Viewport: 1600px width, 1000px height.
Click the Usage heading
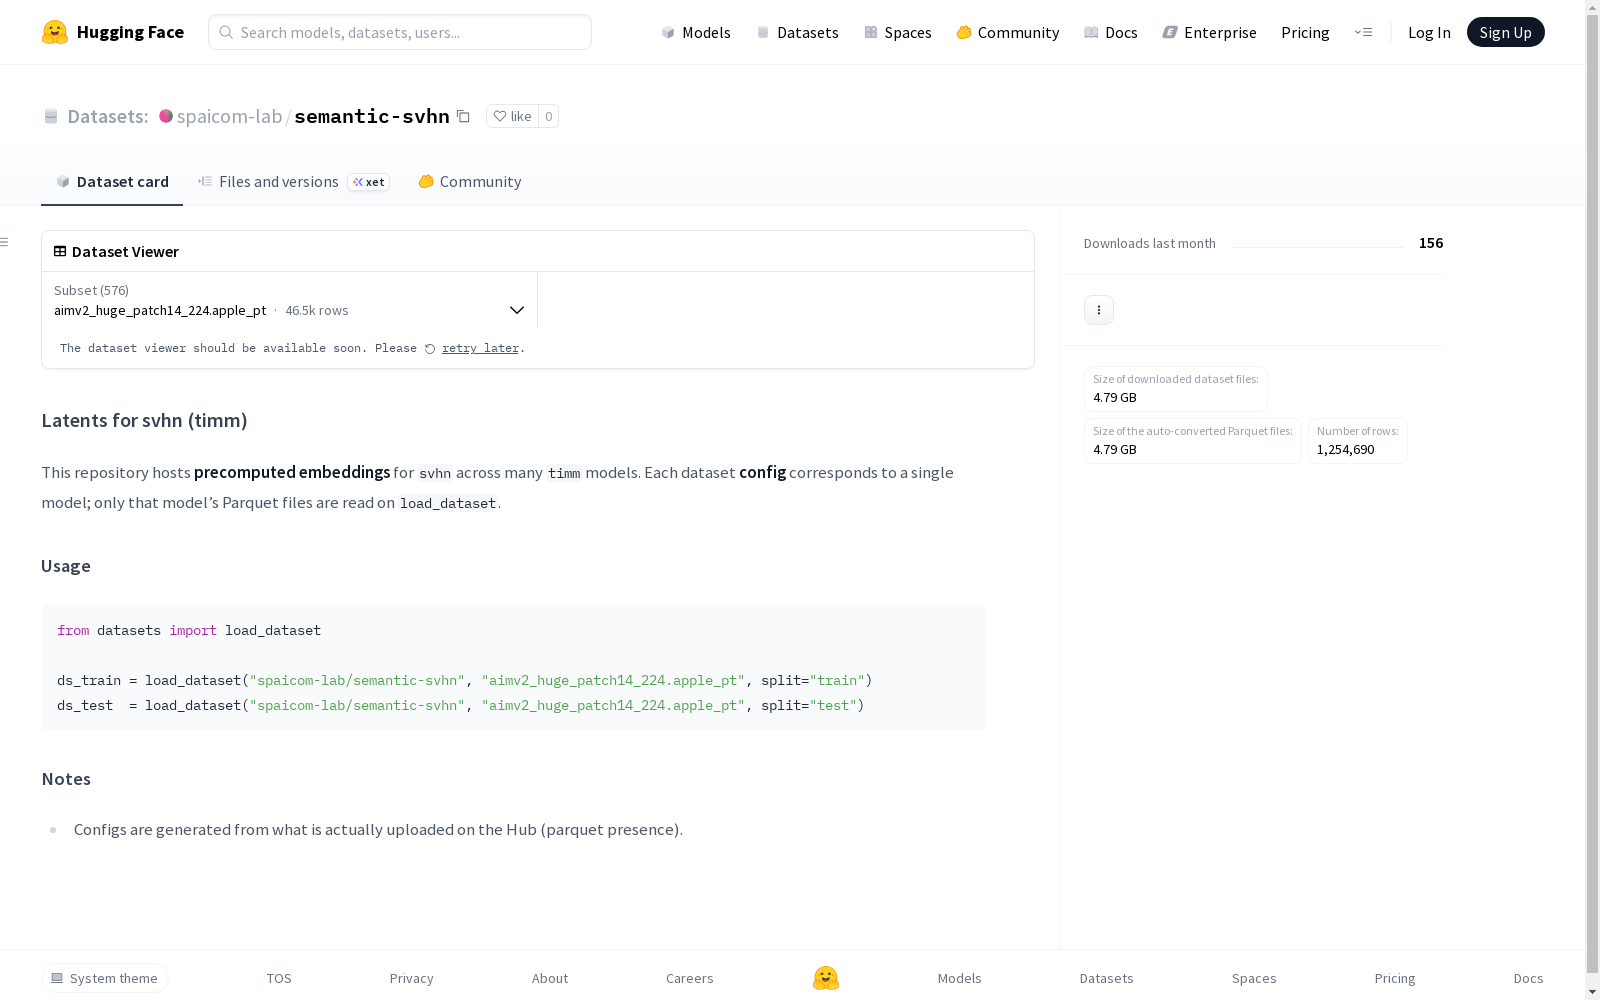point(66,566)
